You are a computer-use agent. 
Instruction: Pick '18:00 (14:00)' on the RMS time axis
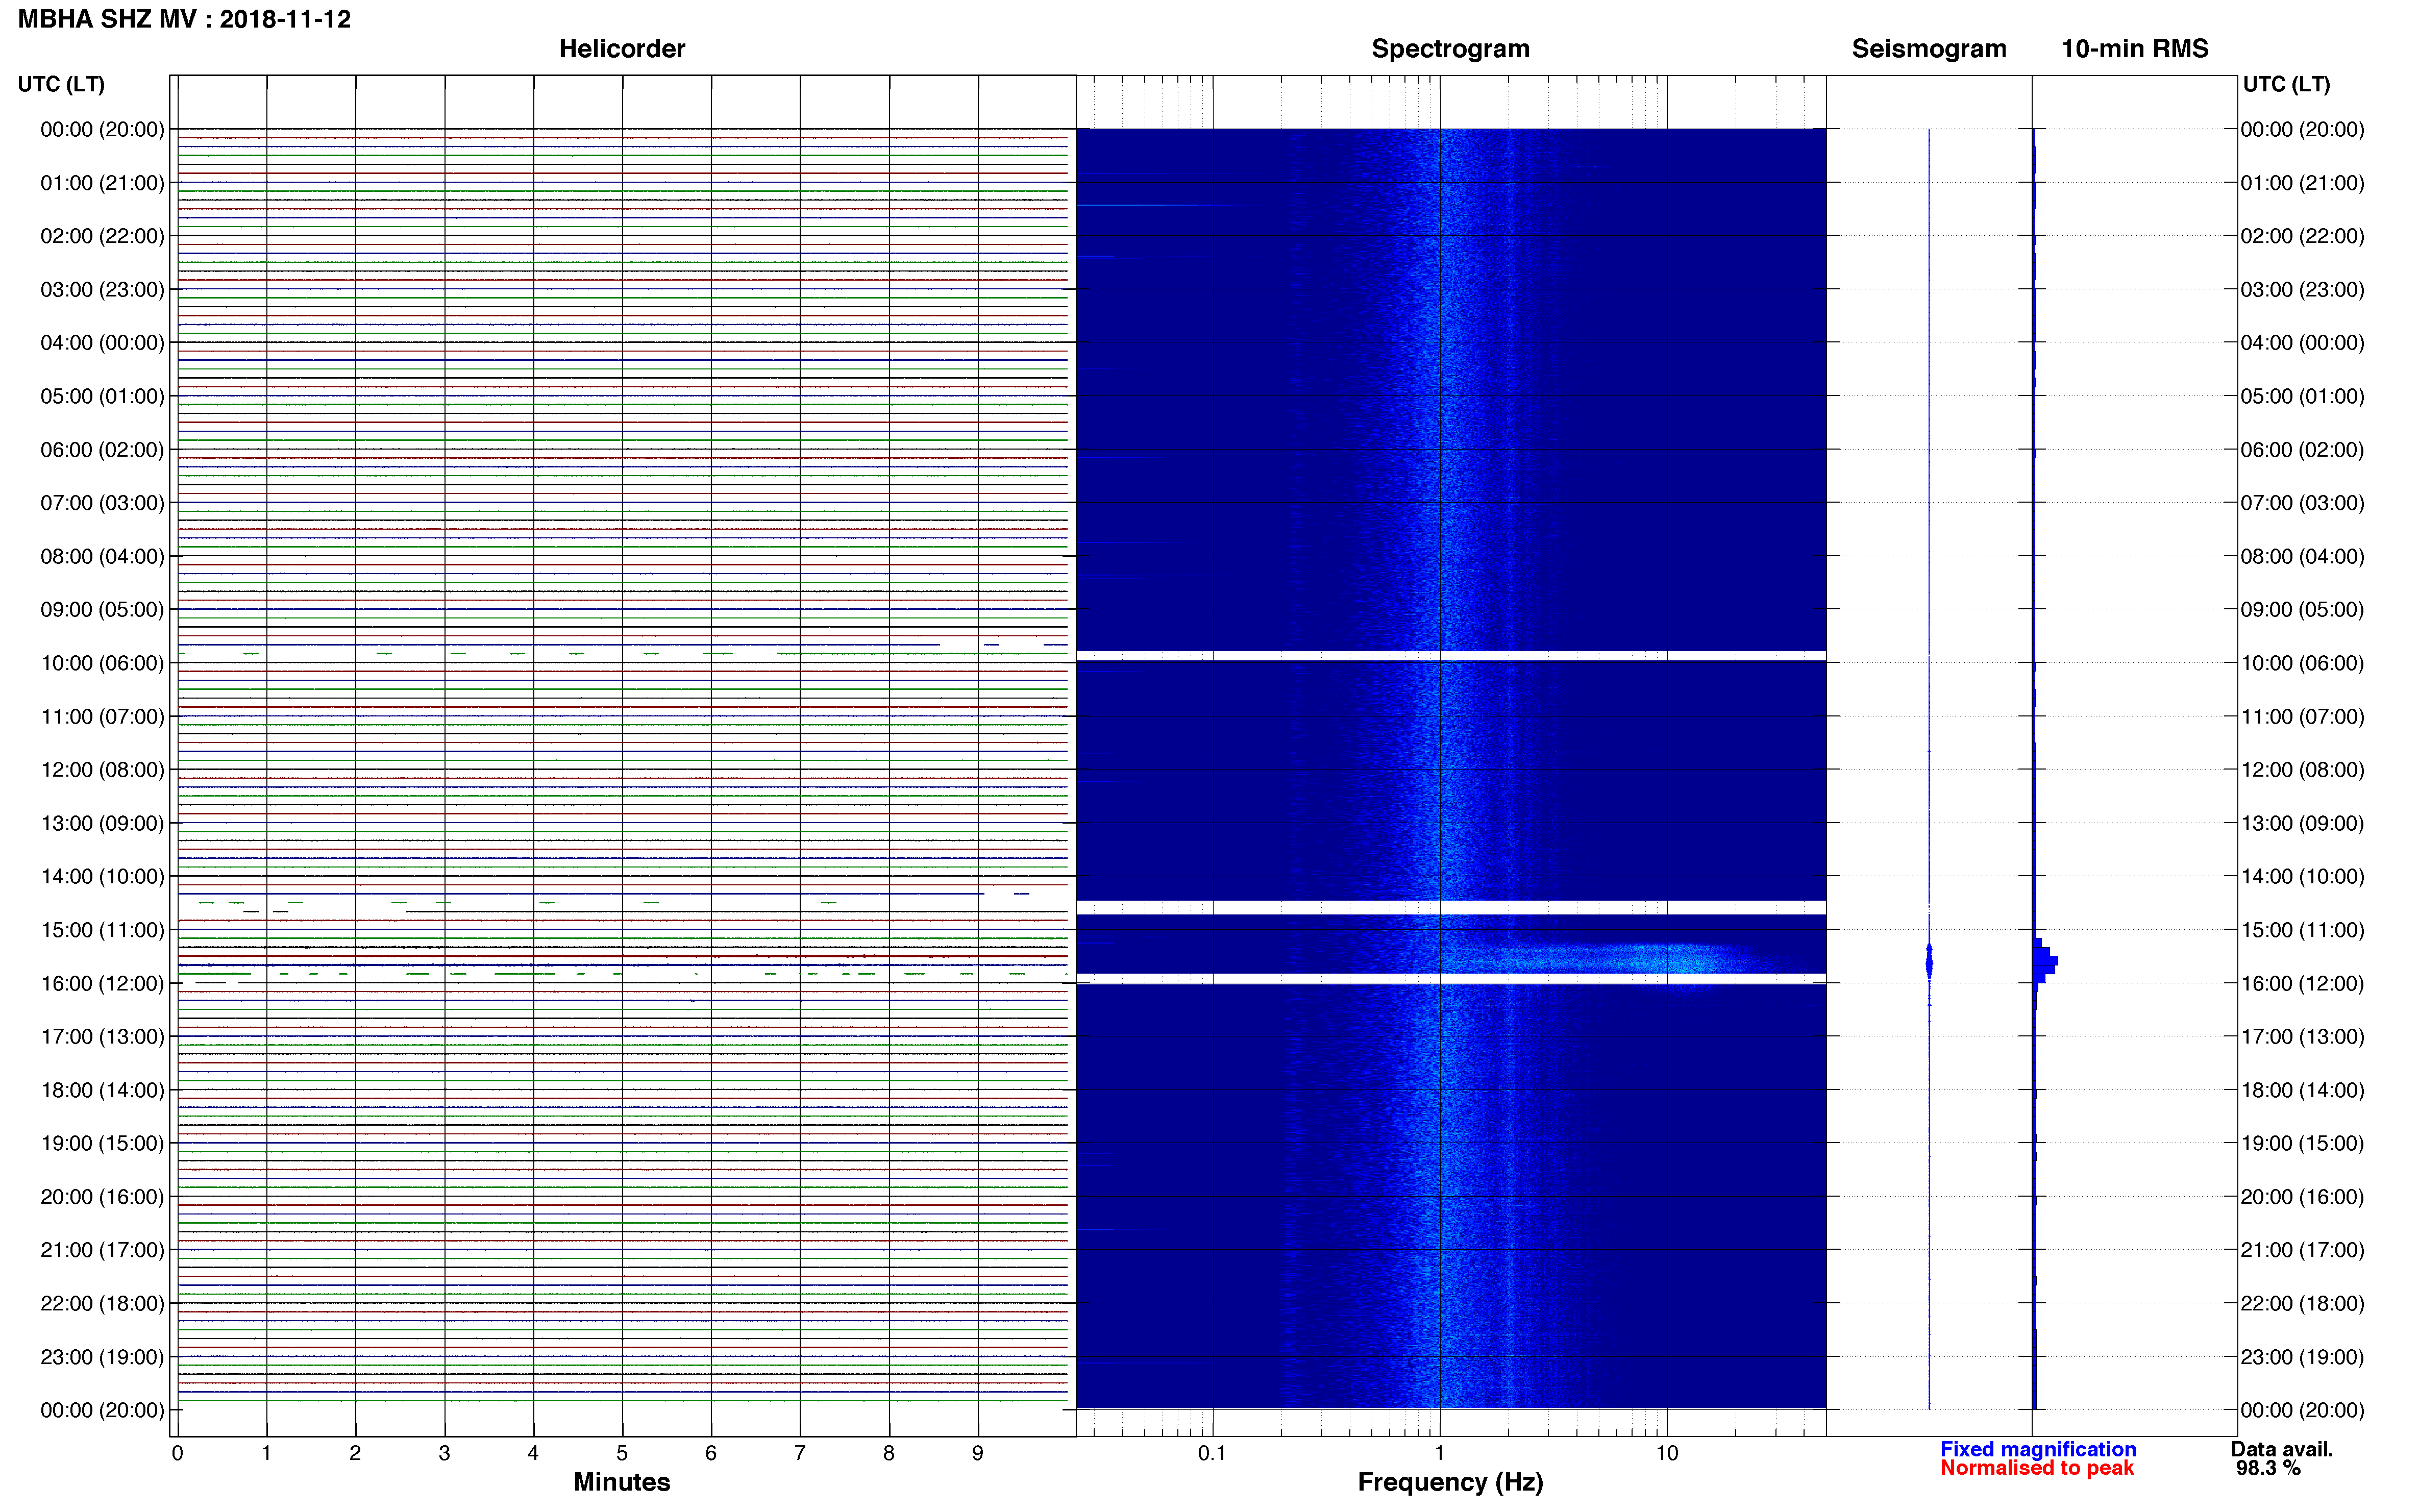point(2302,1090)
